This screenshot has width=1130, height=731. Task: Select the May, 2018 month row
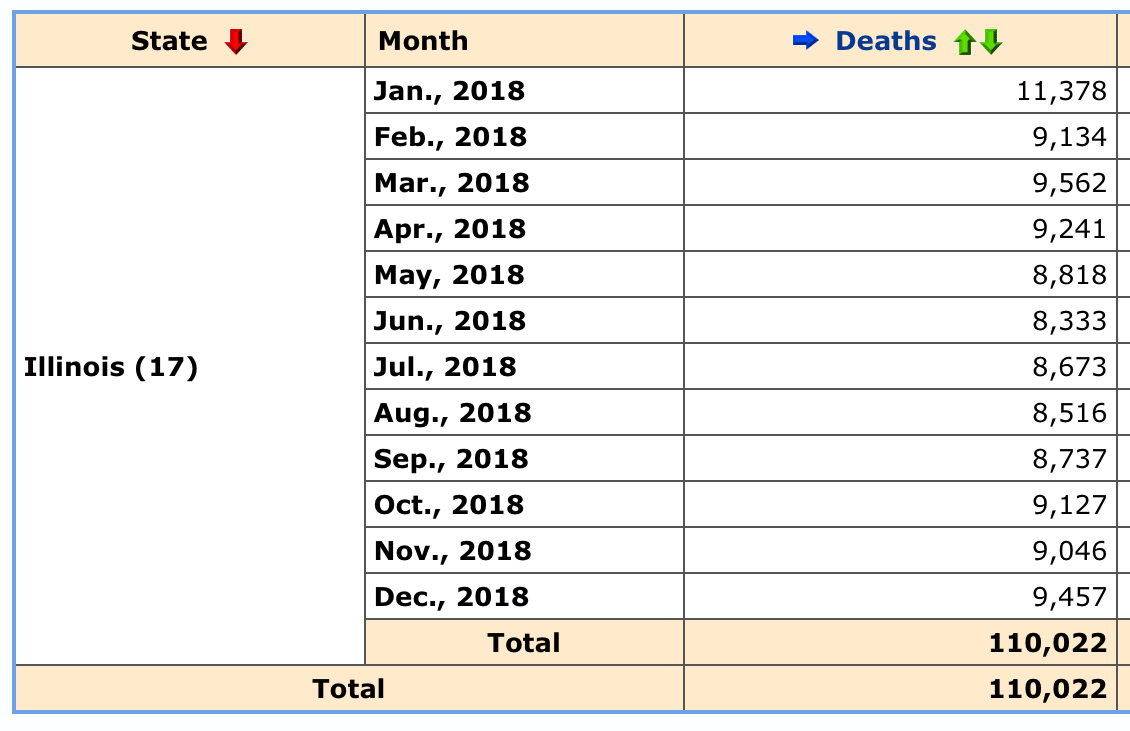click(524, 275)
